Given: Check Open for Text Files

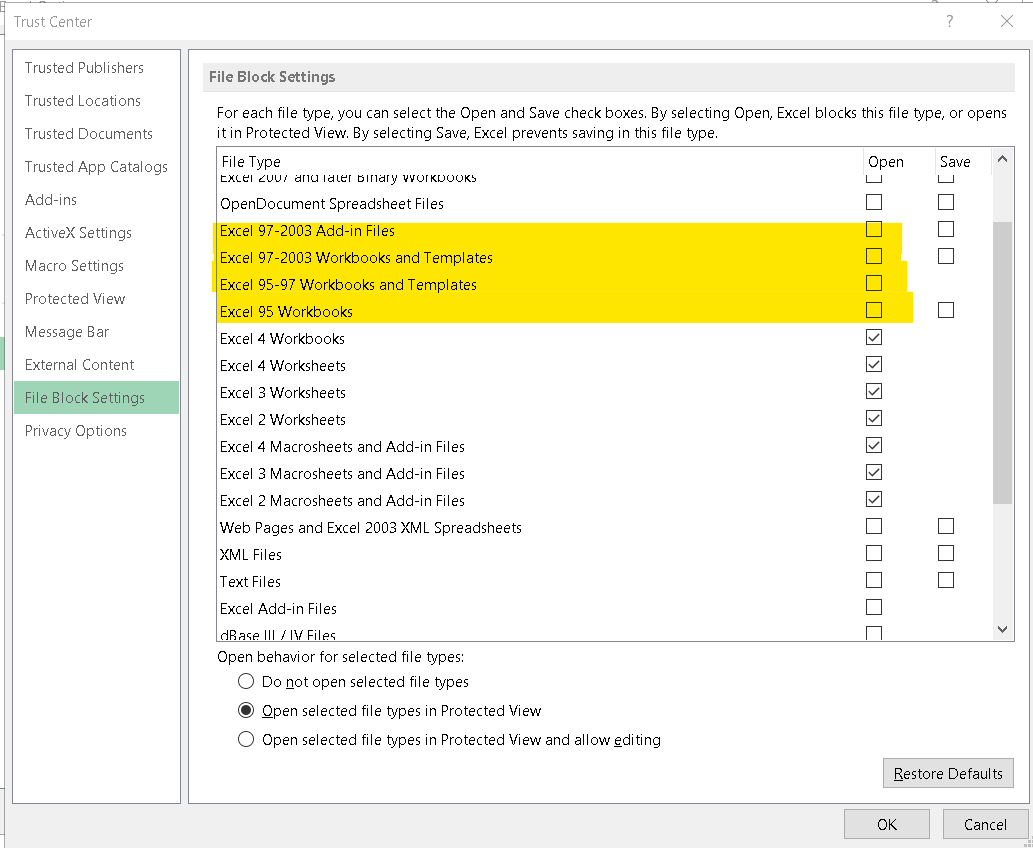Looking at the screenshot, I should coord(874,580).
